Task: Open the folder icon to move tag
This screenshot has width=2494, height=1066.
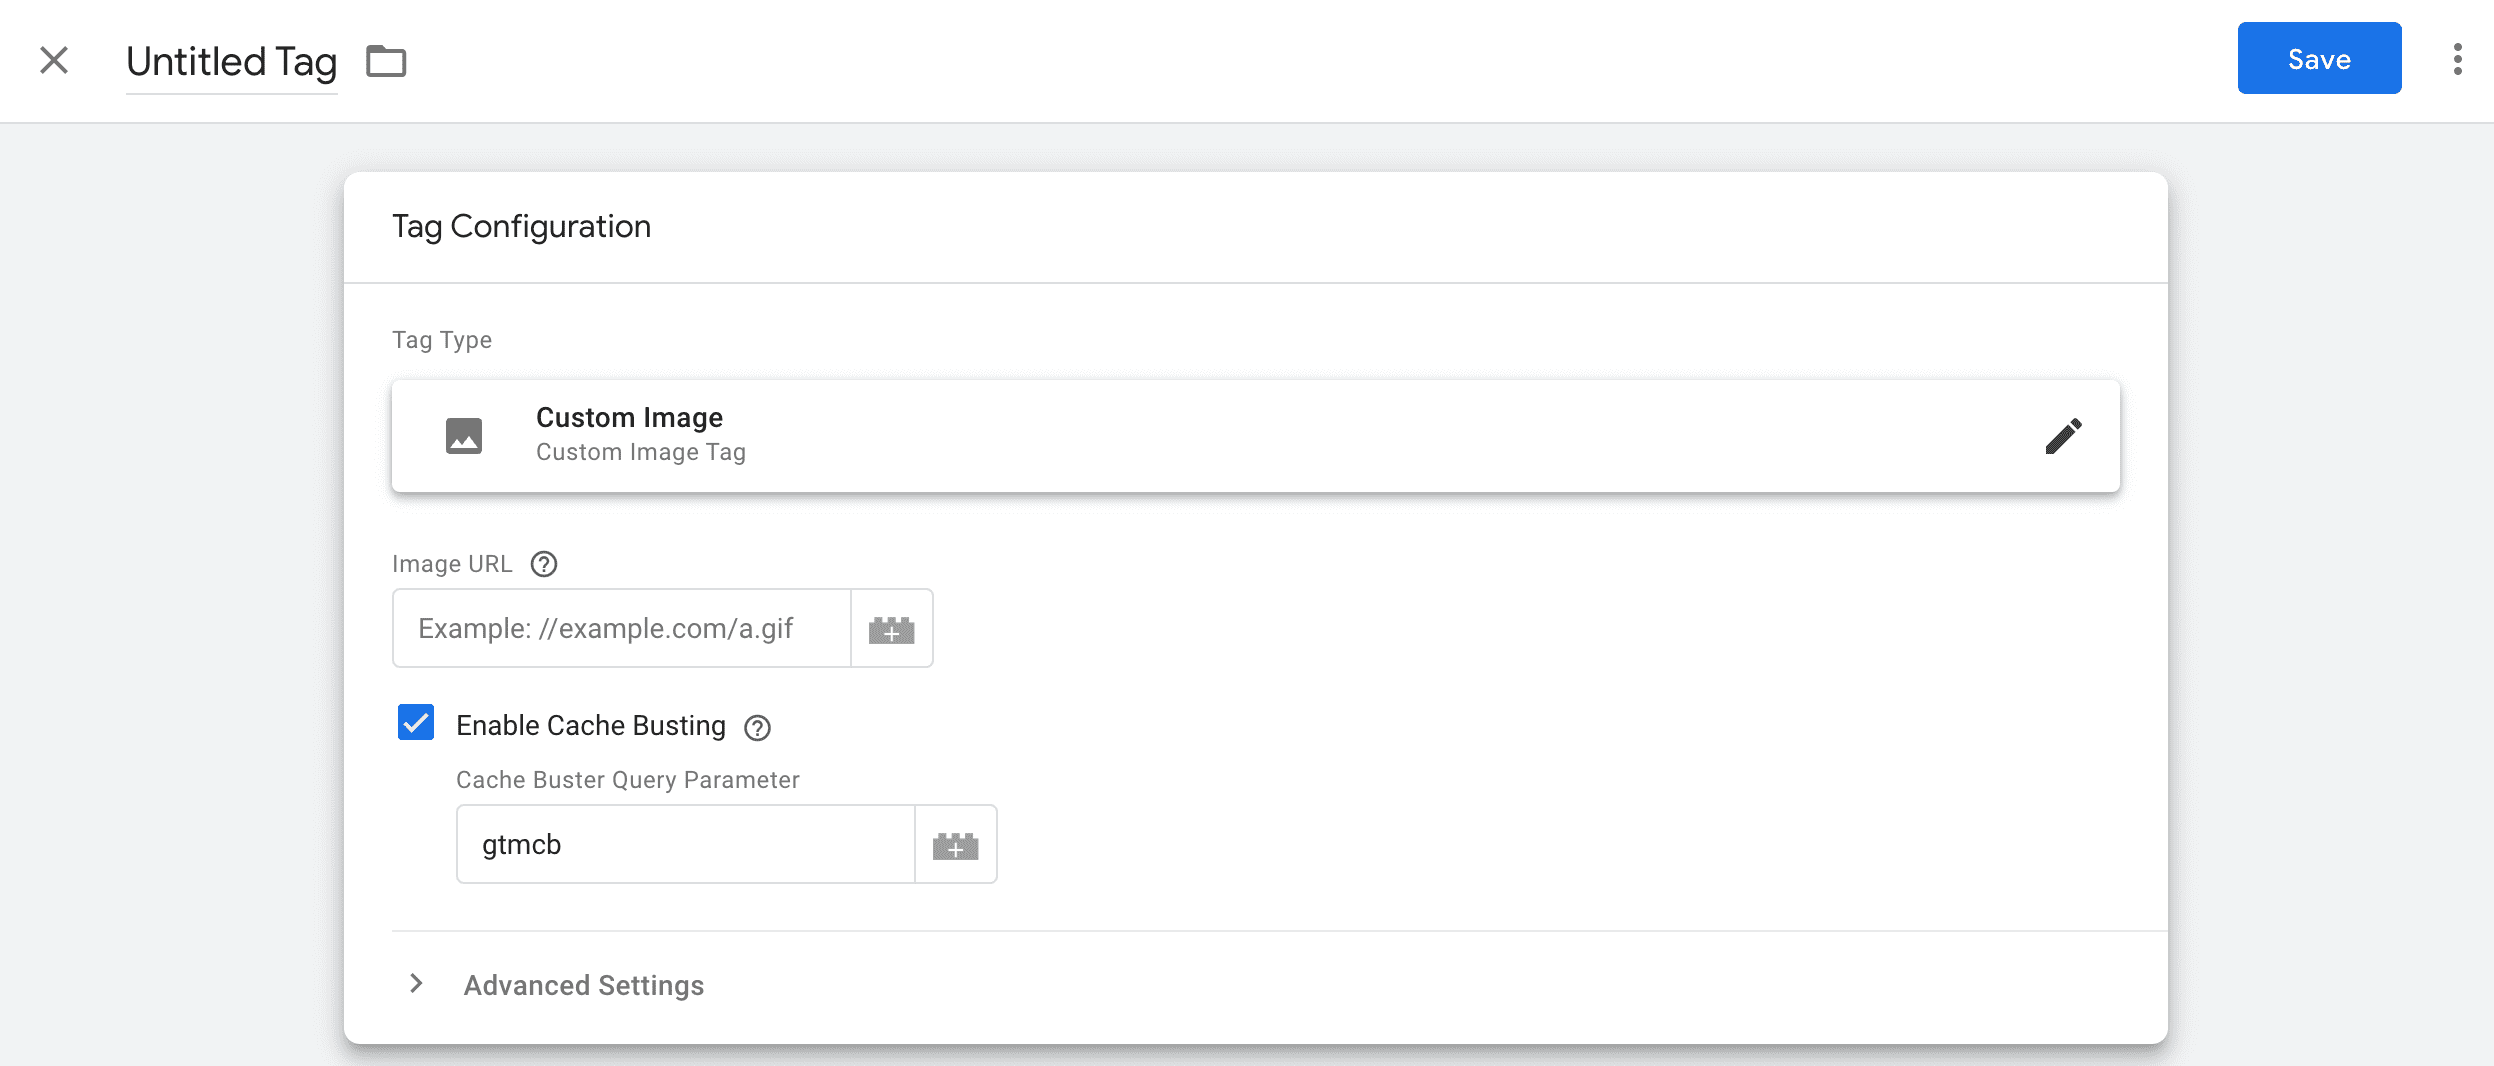Action: tap(386, 60)
